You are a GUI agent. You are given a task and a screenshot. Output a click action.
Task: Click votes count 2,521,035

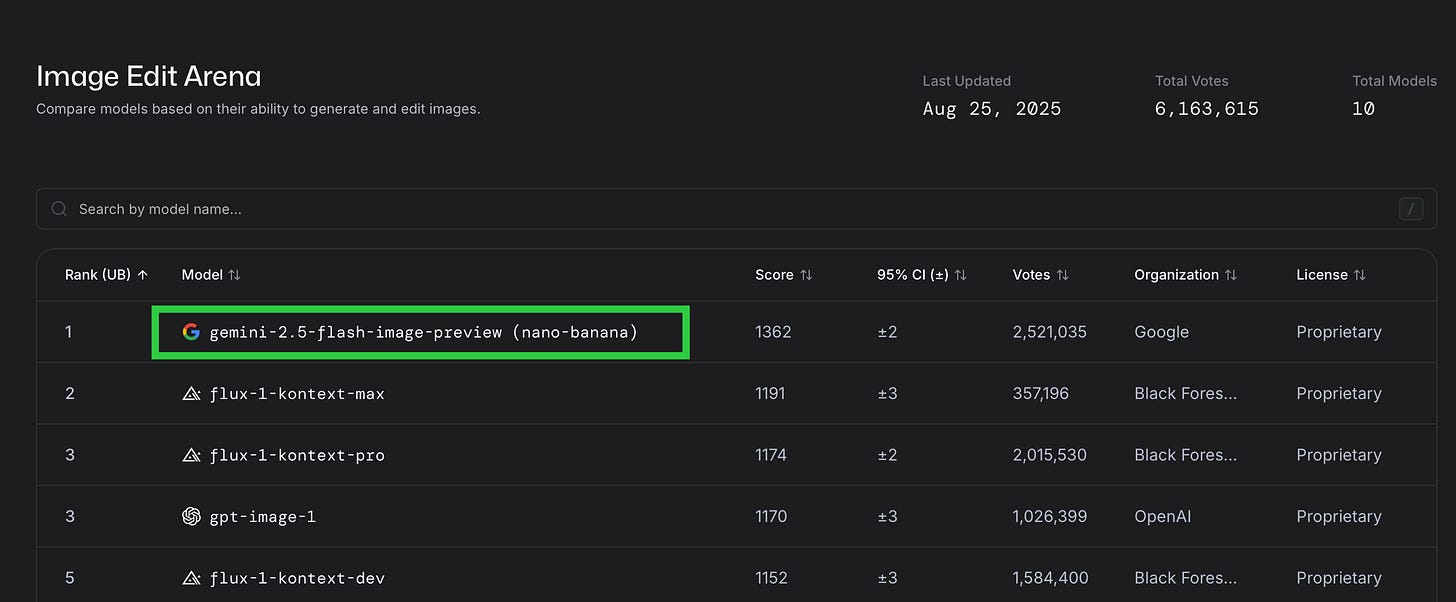tap(1049, 332)
